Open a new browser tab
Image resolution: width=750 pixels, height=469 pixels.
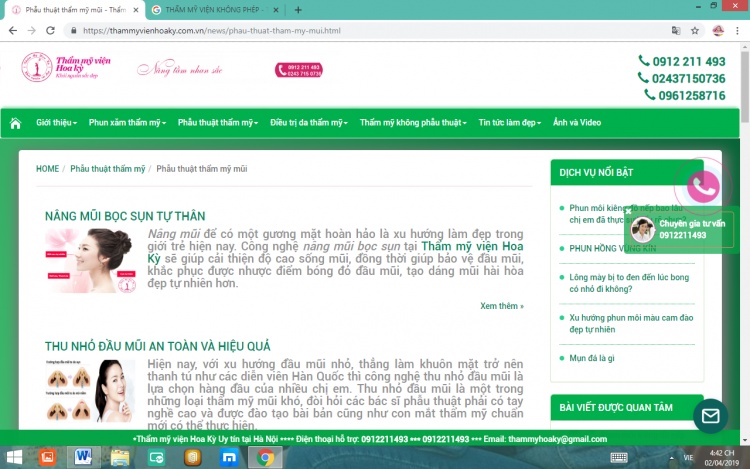point(298,9)
